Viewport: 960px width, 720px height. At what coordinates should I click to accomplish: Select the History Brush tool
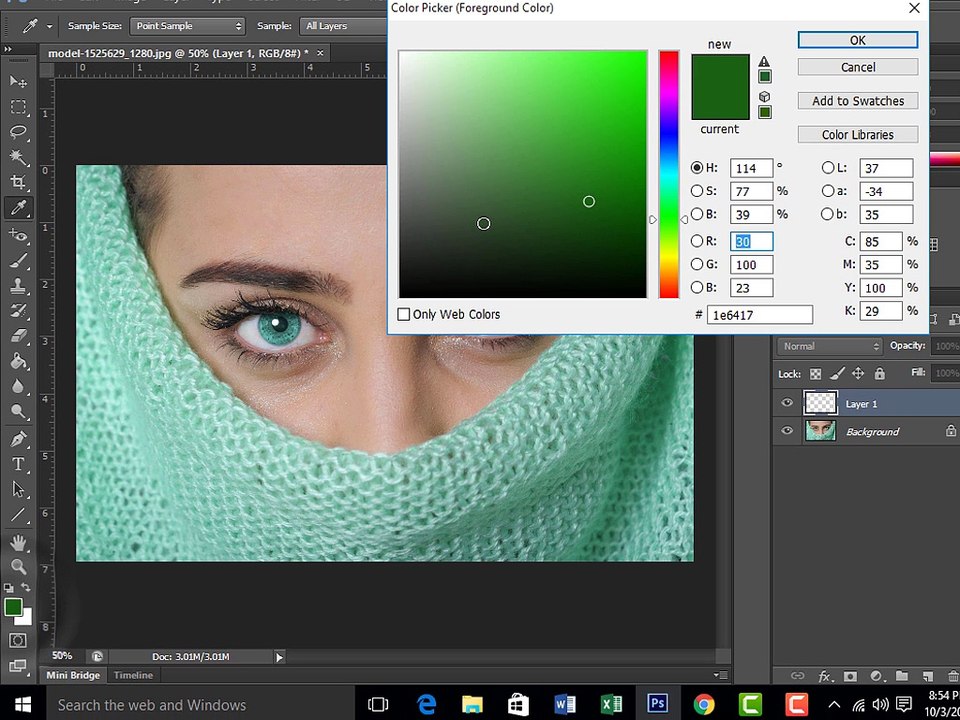click(x=18, y=310)
